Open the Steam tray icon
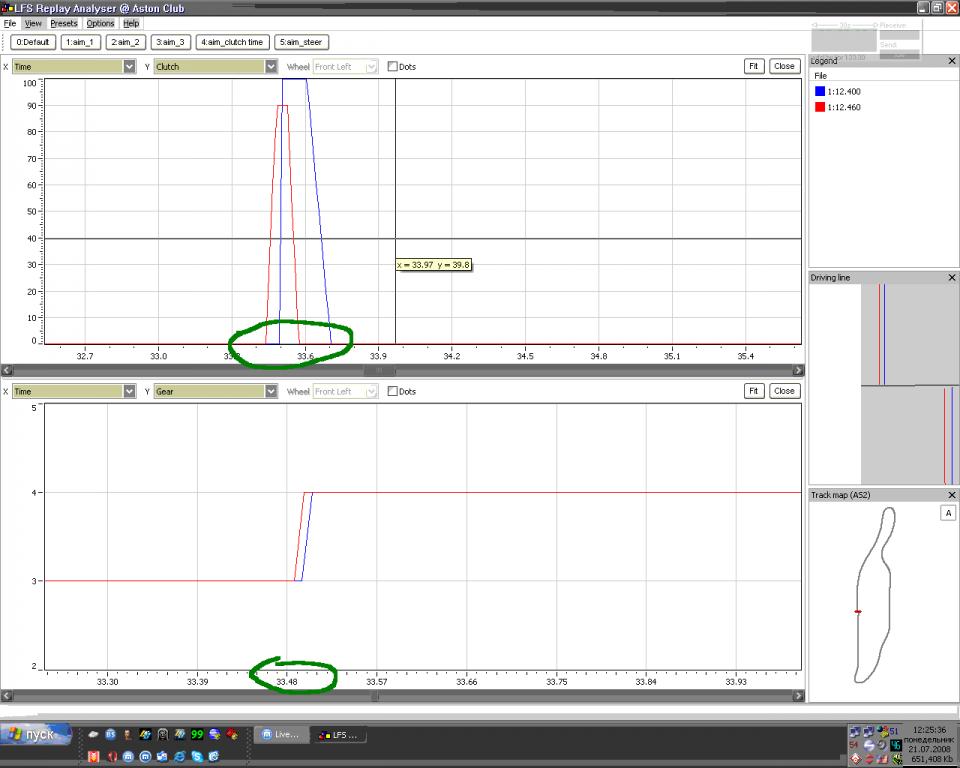 tap(882, 745)
